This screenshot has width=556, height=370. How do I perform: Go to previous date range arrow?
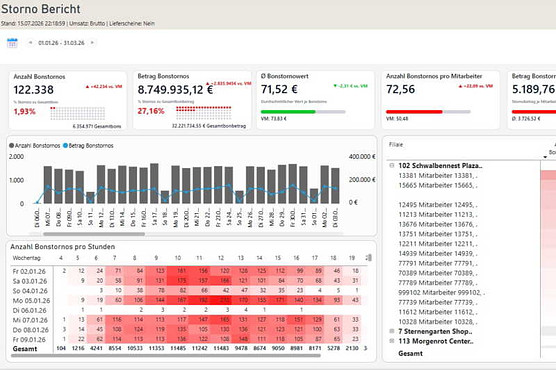[30, 43]
